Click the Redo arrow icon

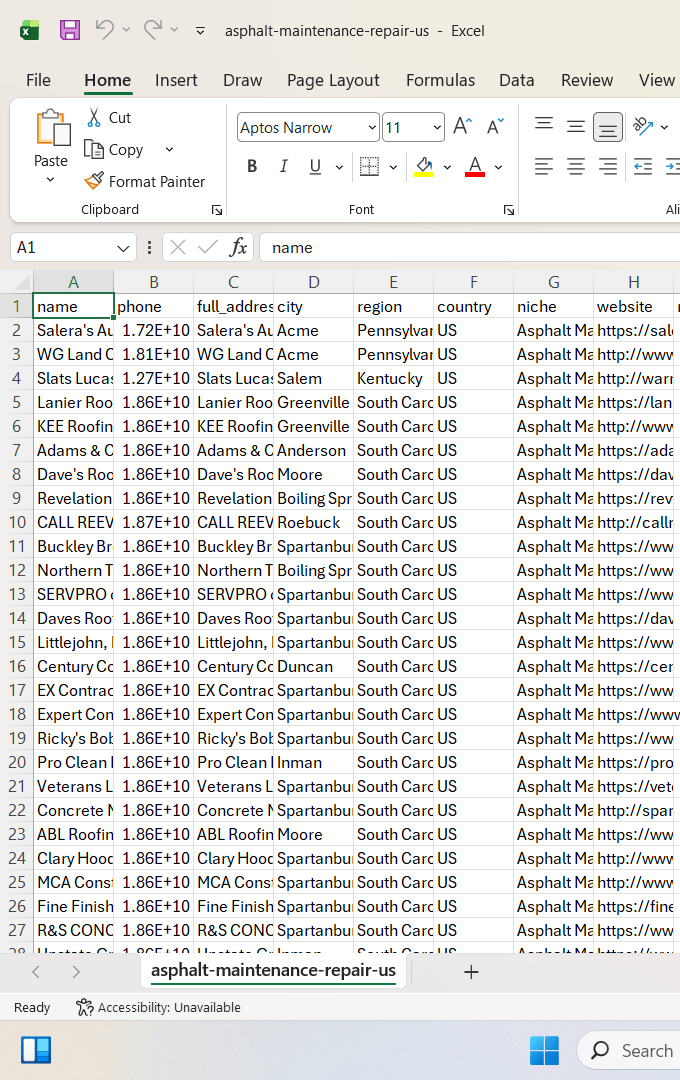153,30
